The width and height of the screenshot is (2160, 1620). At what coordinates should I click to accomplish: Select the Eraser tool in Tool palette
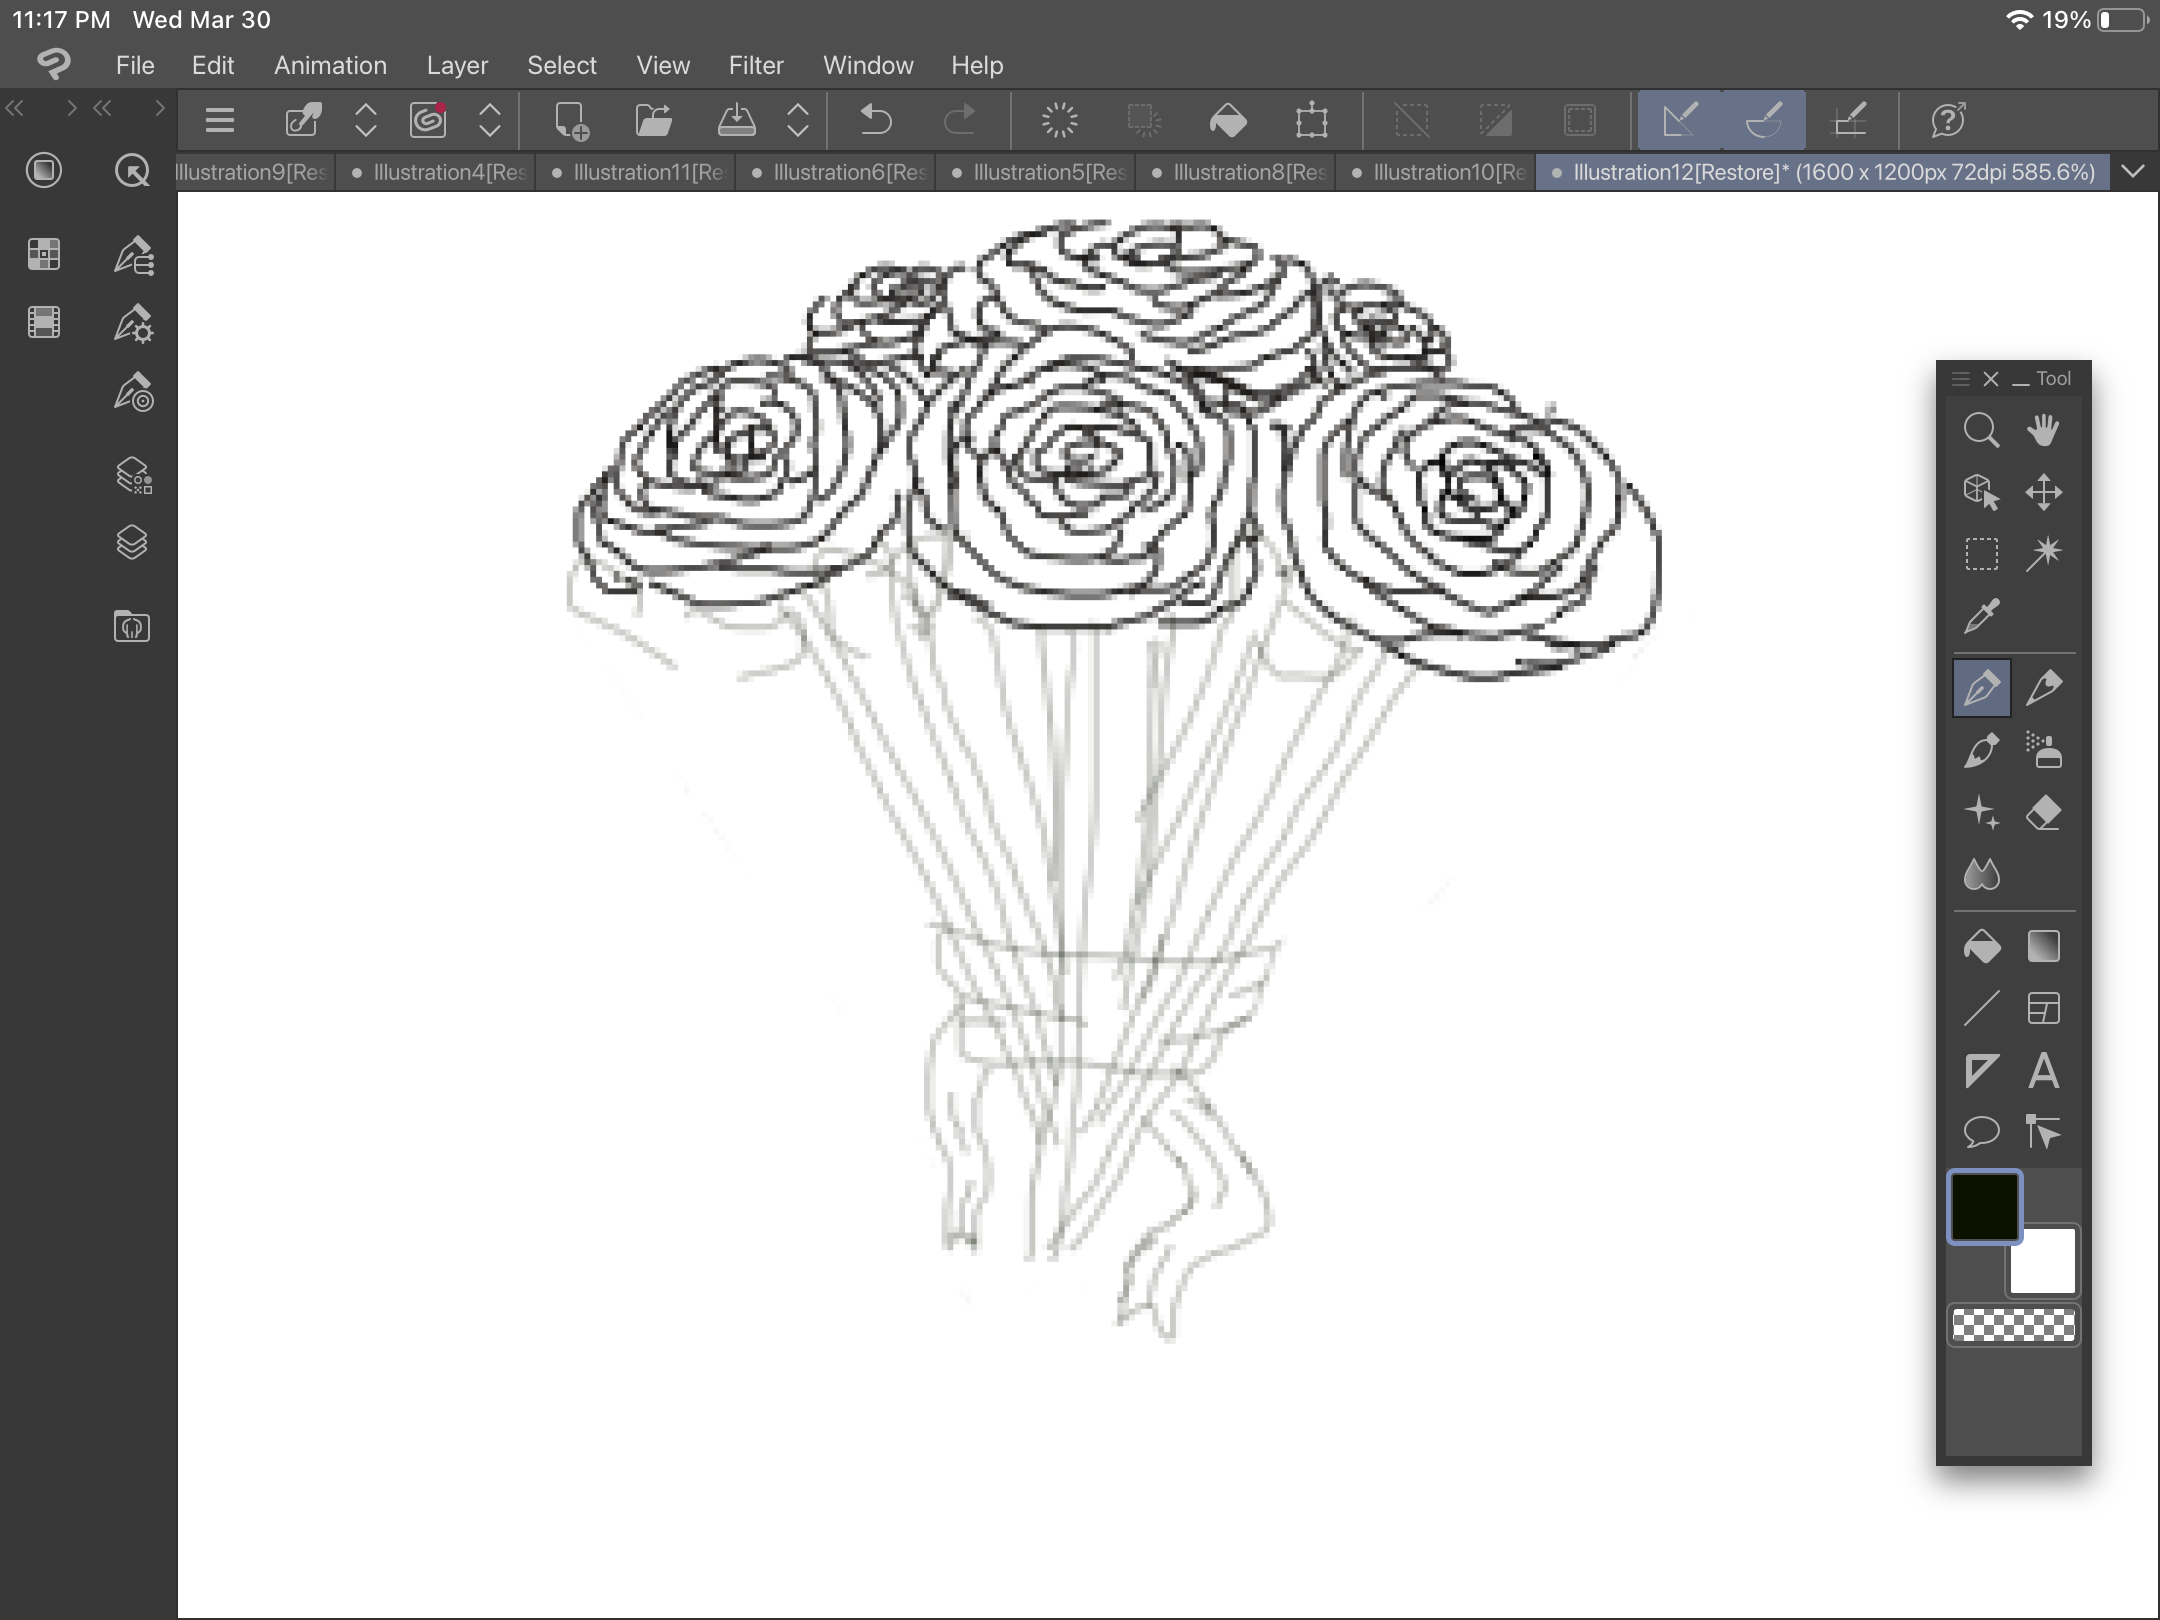coord(2043,813)
